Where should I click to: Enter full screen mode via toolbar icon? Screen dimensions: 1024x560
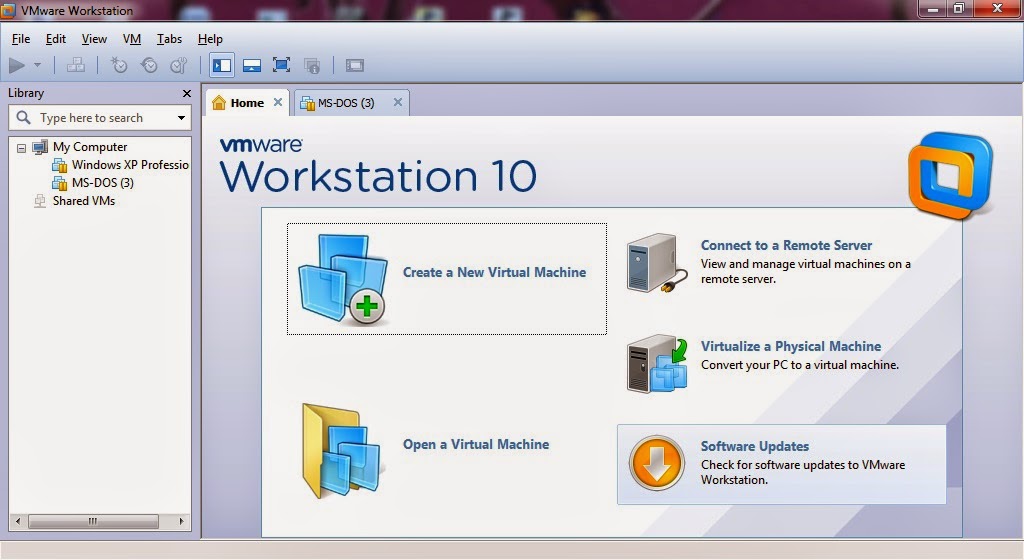281,65
